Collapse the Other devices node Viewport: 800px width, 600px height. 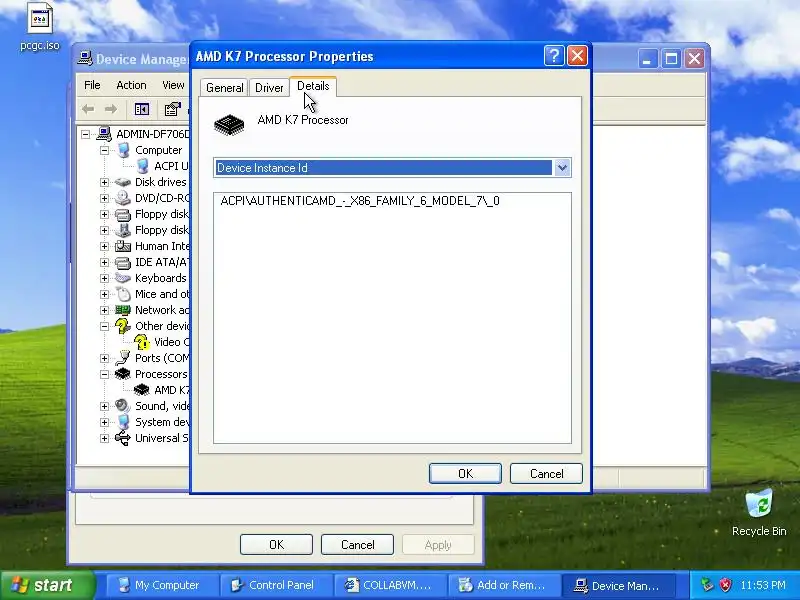tap(105, 326)
